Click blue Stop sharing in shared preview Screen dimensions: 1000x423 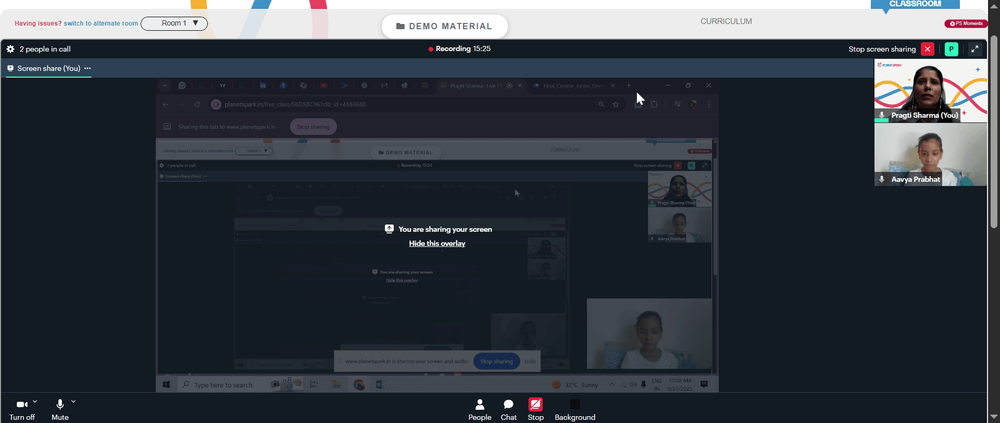496,361
